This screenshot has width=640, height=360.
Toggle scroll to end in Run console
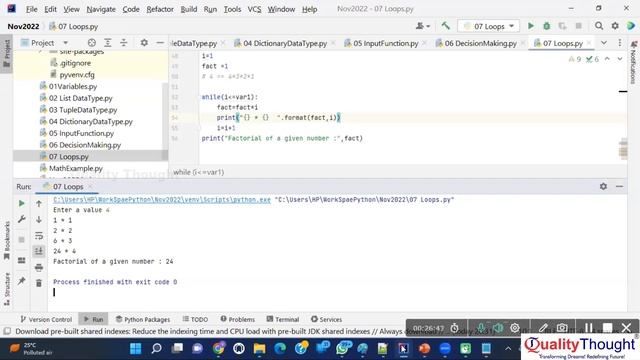tap(39, 251)
